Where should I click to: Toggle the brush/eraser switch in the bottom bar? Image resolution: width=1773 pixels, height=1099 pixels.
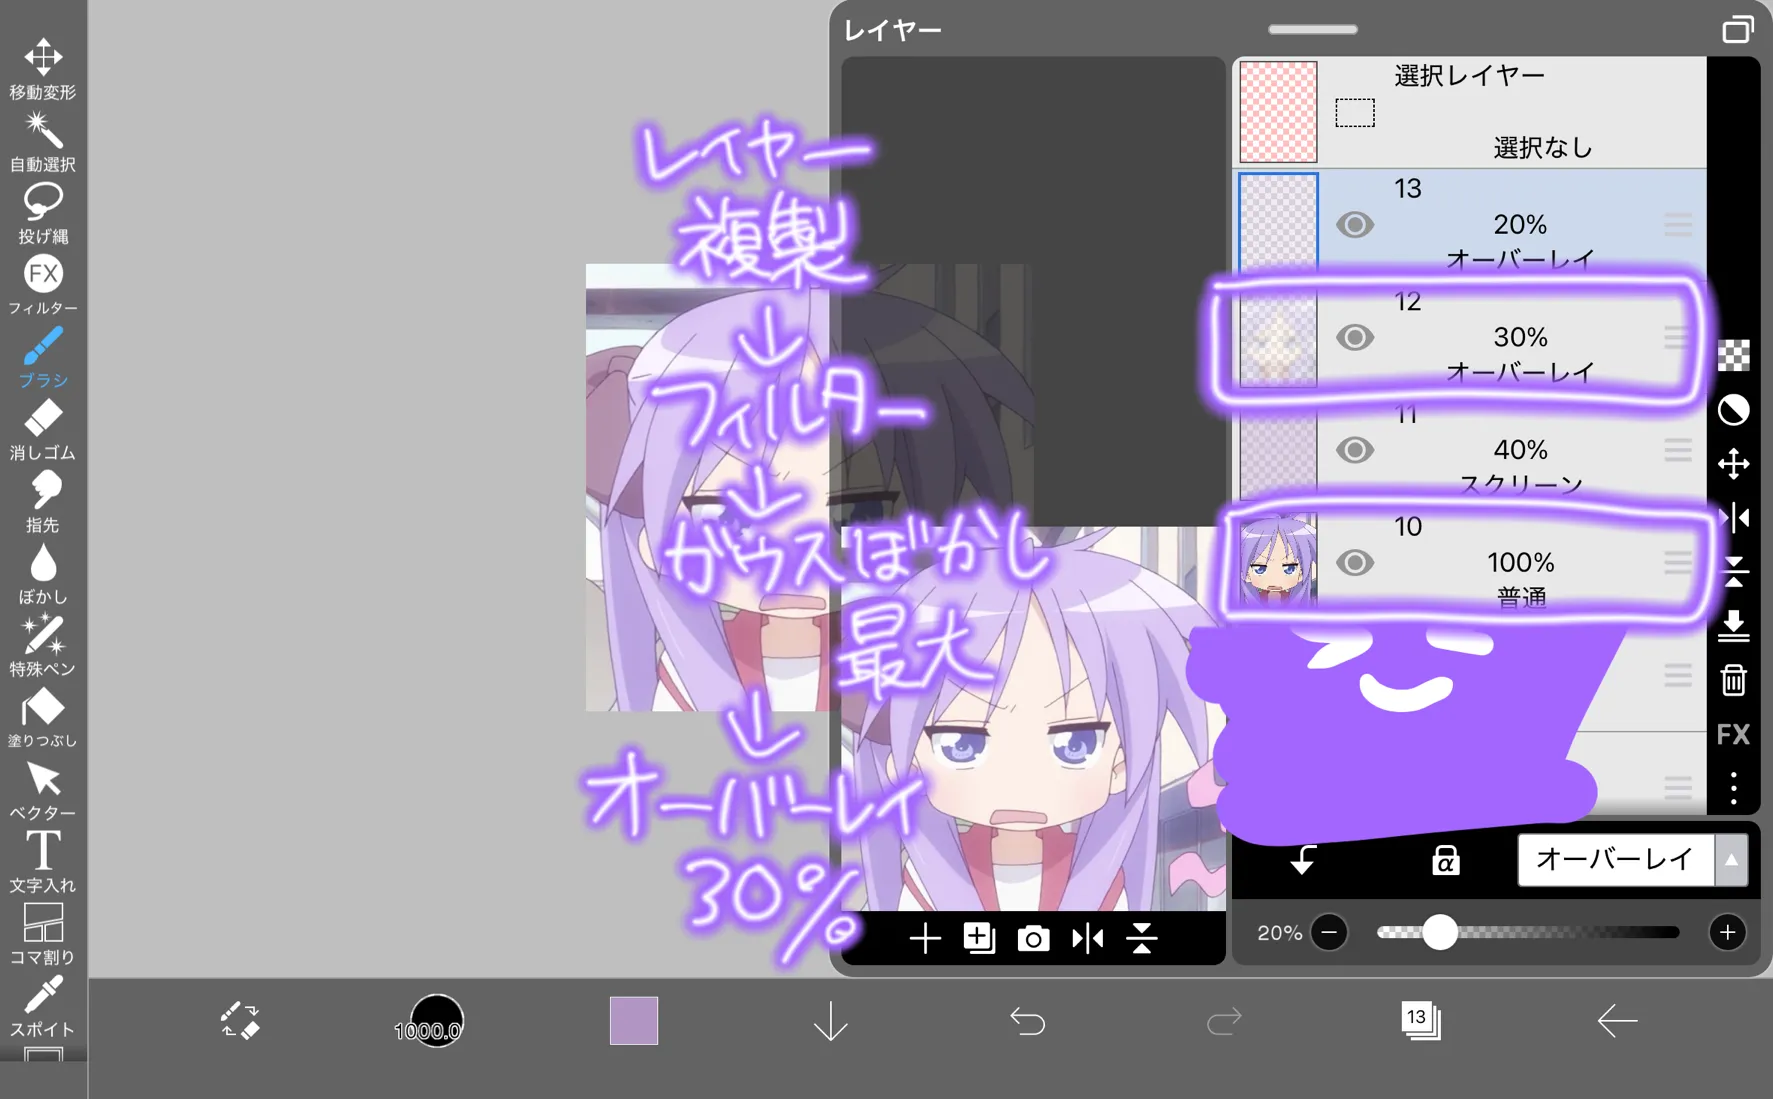pos(240,1021)
